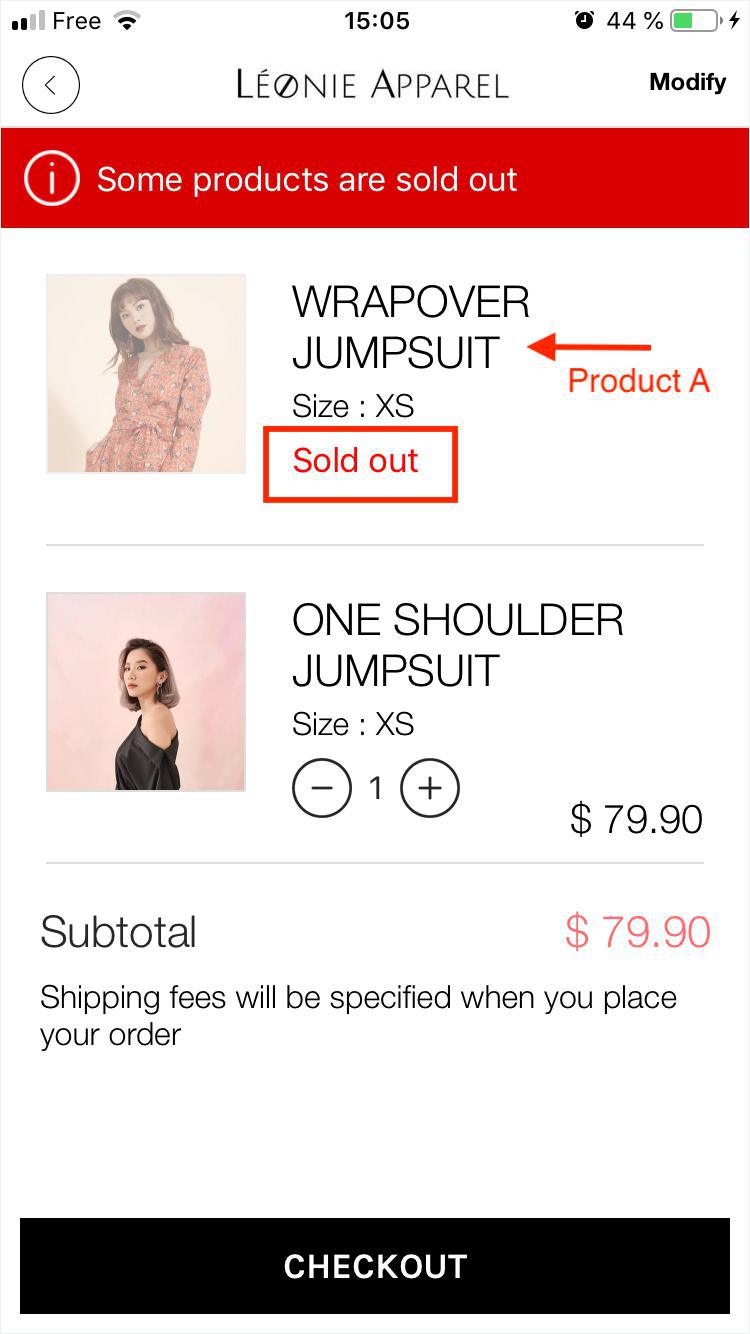Click the red Sold out label
Image resolution: width=750 pixels, height=1334 pixels.
tap(356, 461)
